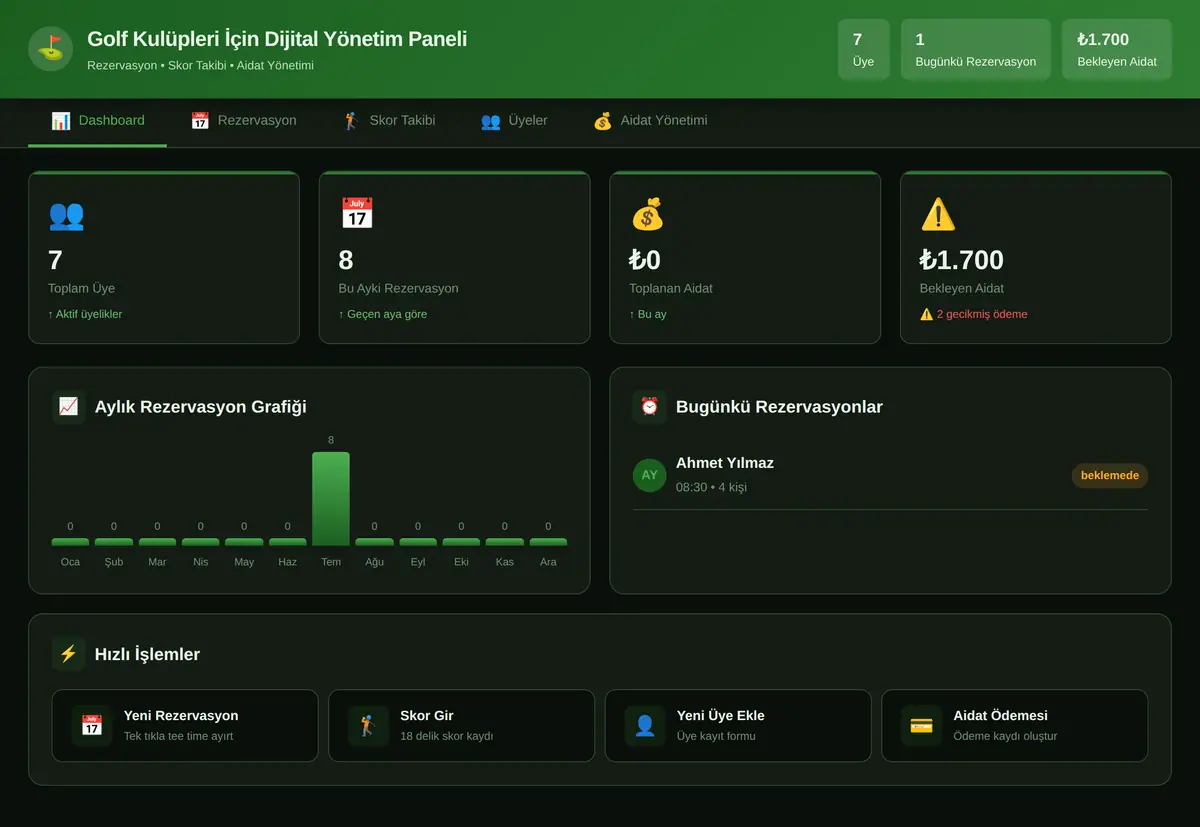The image size is (1200, 827).
Task: Switch to the Rezervasyon tab
Action: tap(243, 121)
